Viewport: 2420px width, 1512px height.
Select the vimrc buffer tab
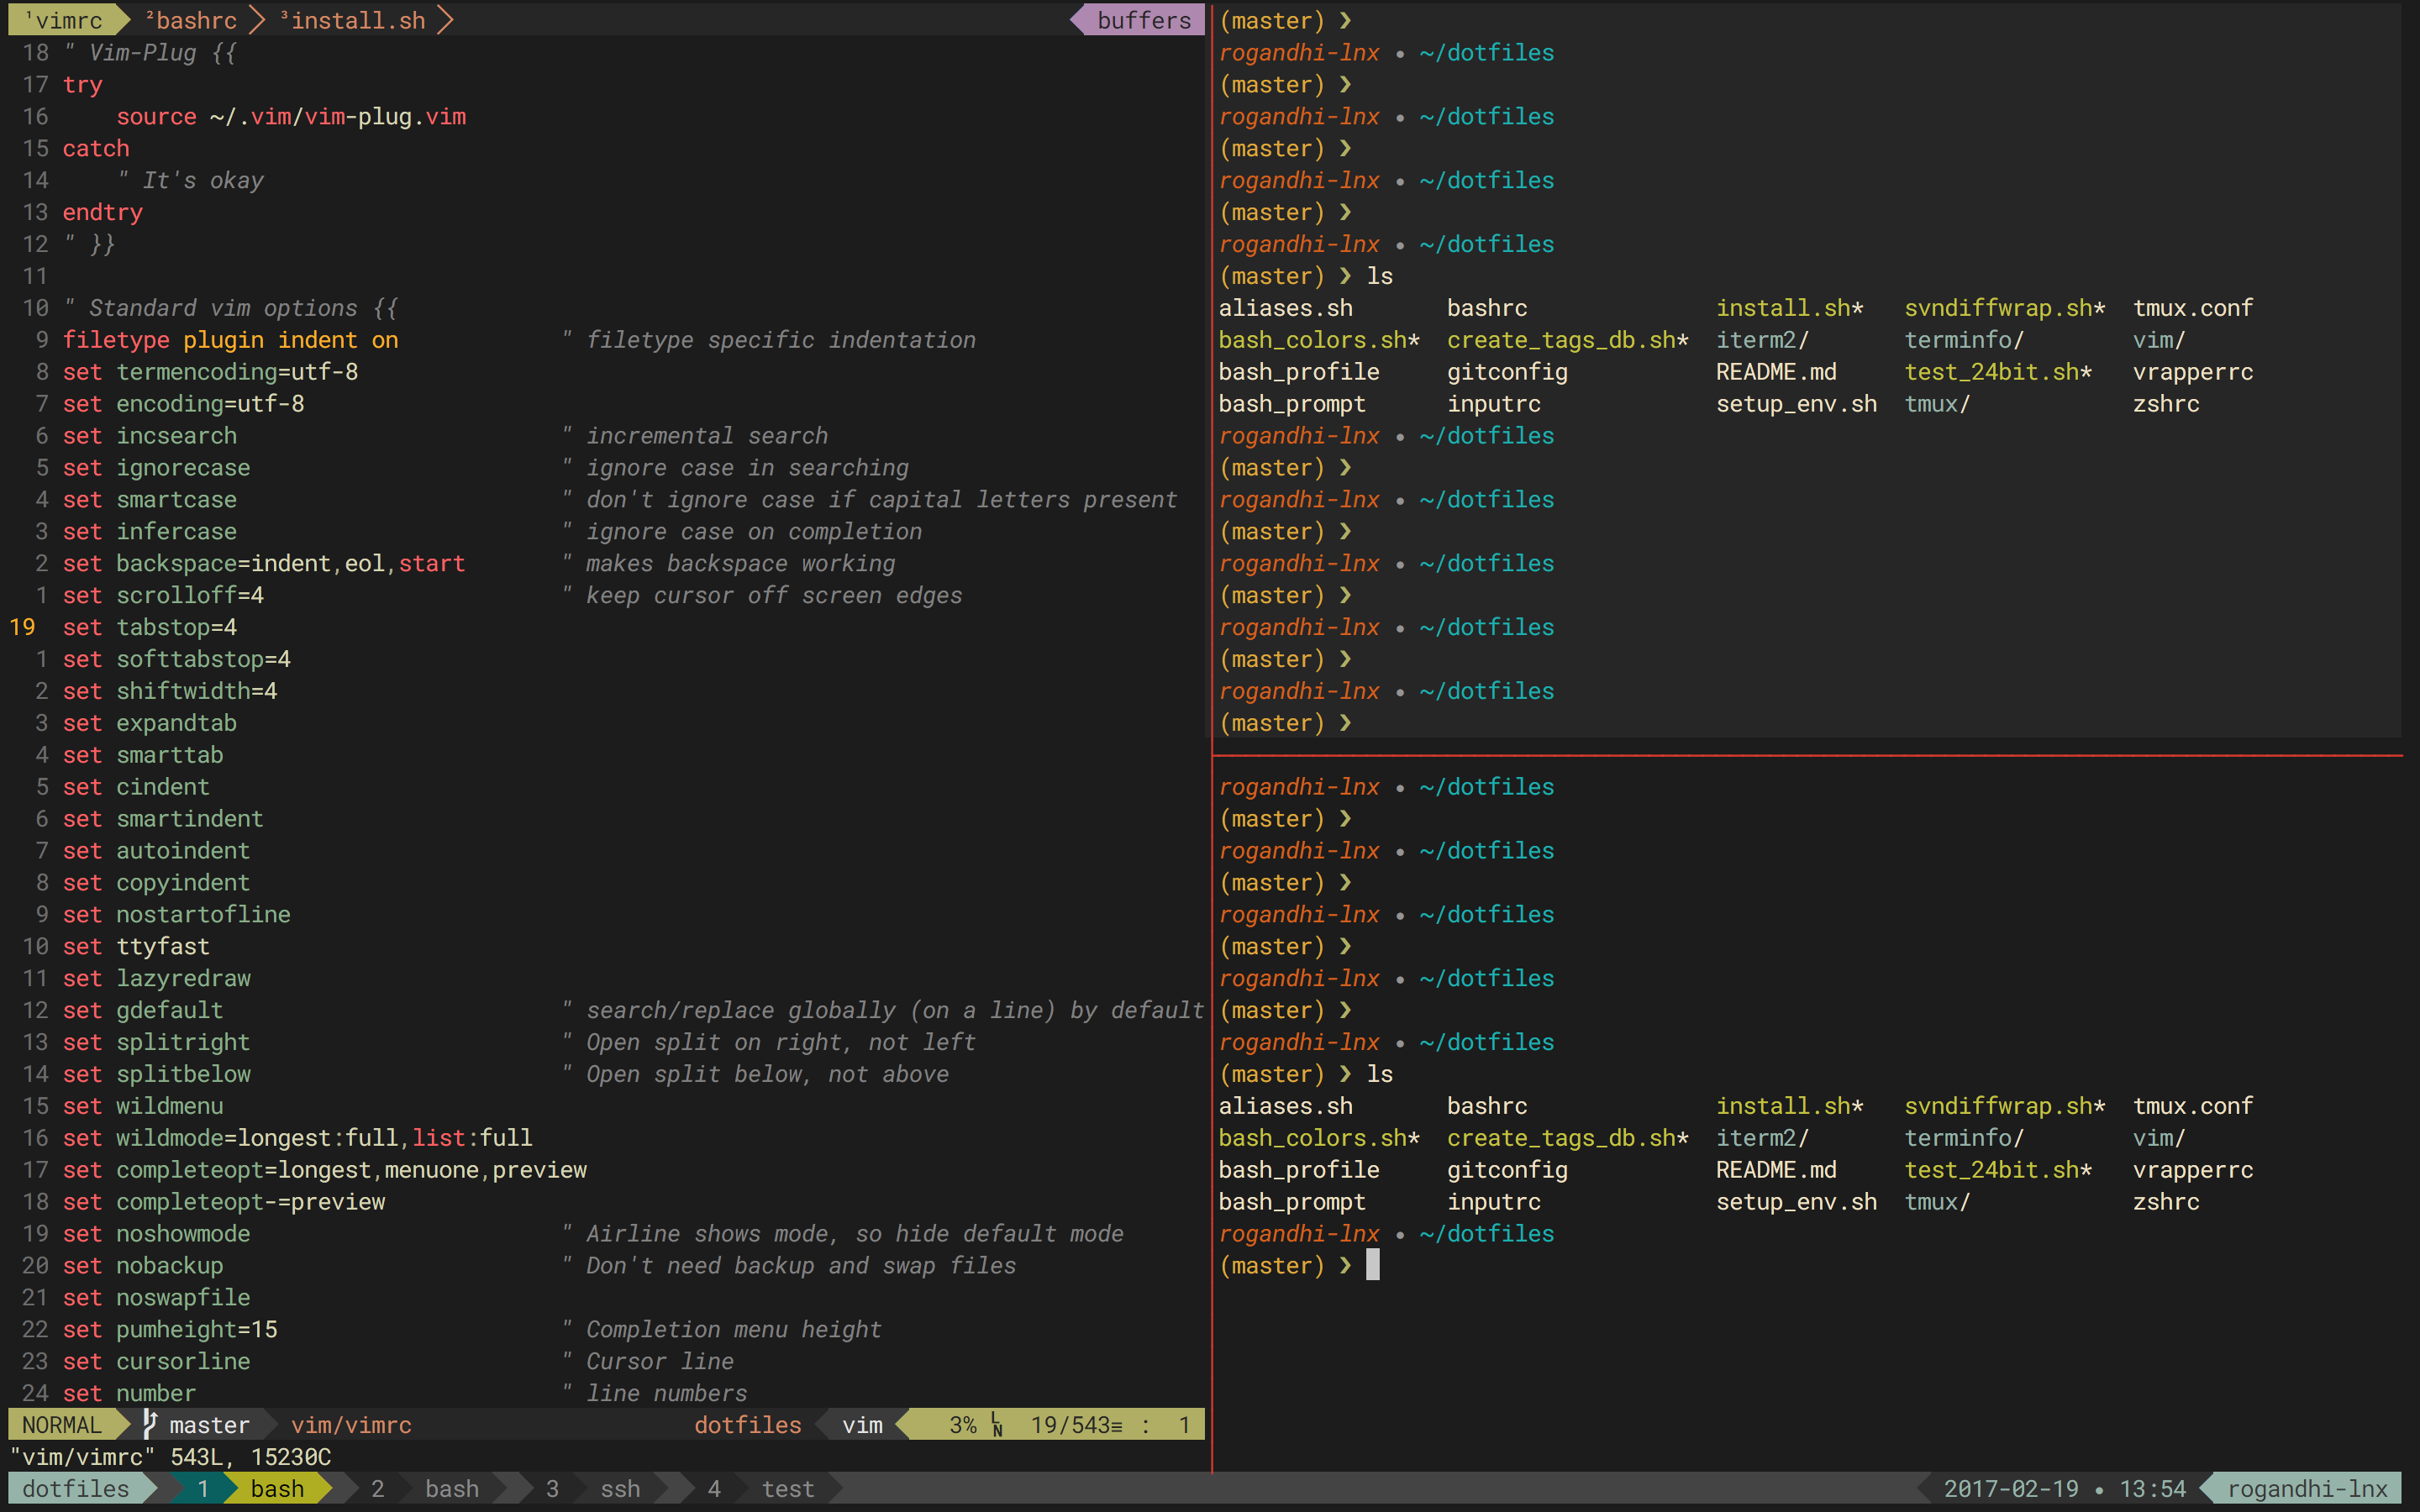click(66, 20)
